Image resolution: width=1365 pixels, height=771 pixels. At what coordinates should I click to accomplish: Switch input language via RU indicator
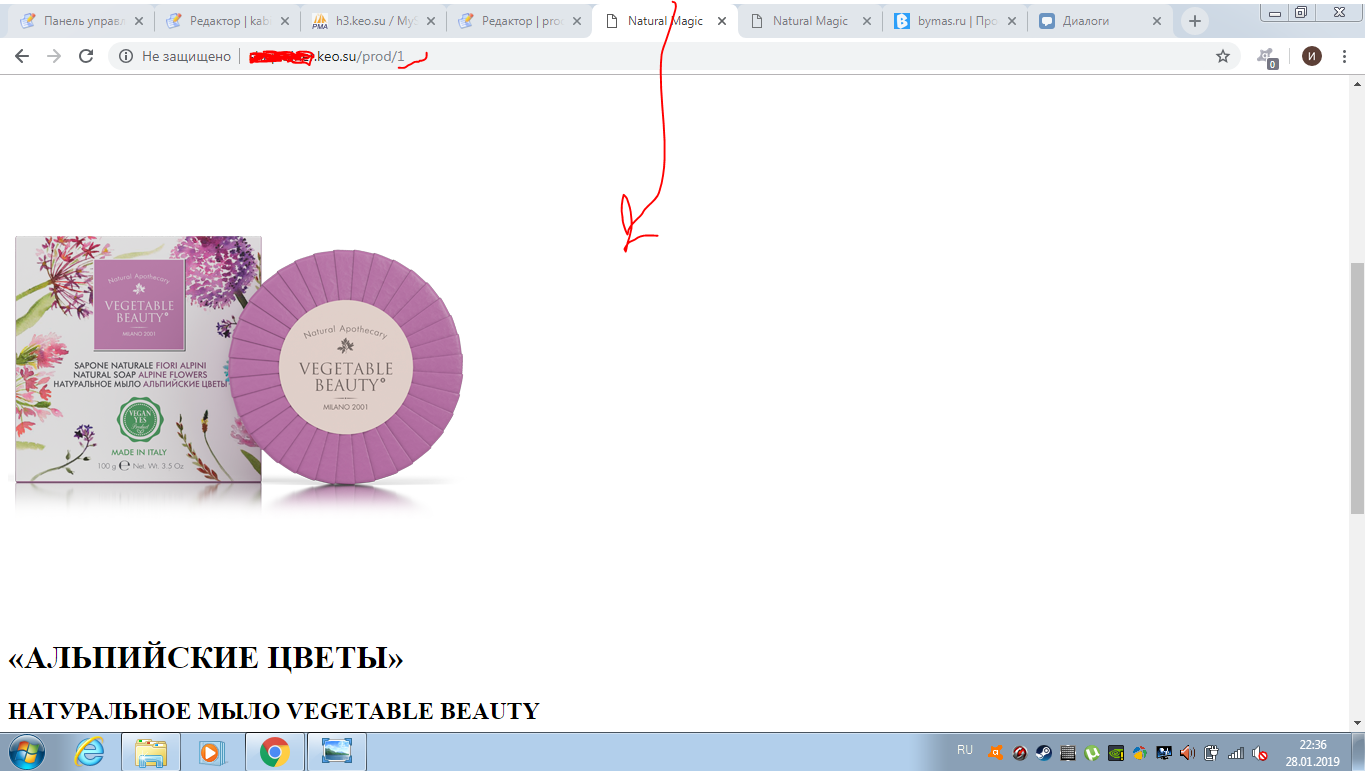click(964, 750)
